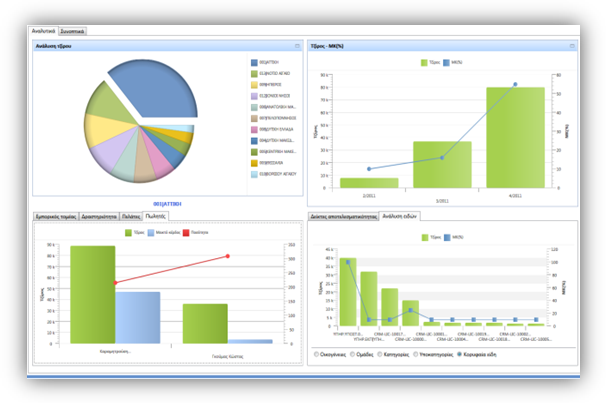Maximize the Ανάλυση τζίρου panel
The image size is (606, 403).
click(x=297, y=46)
